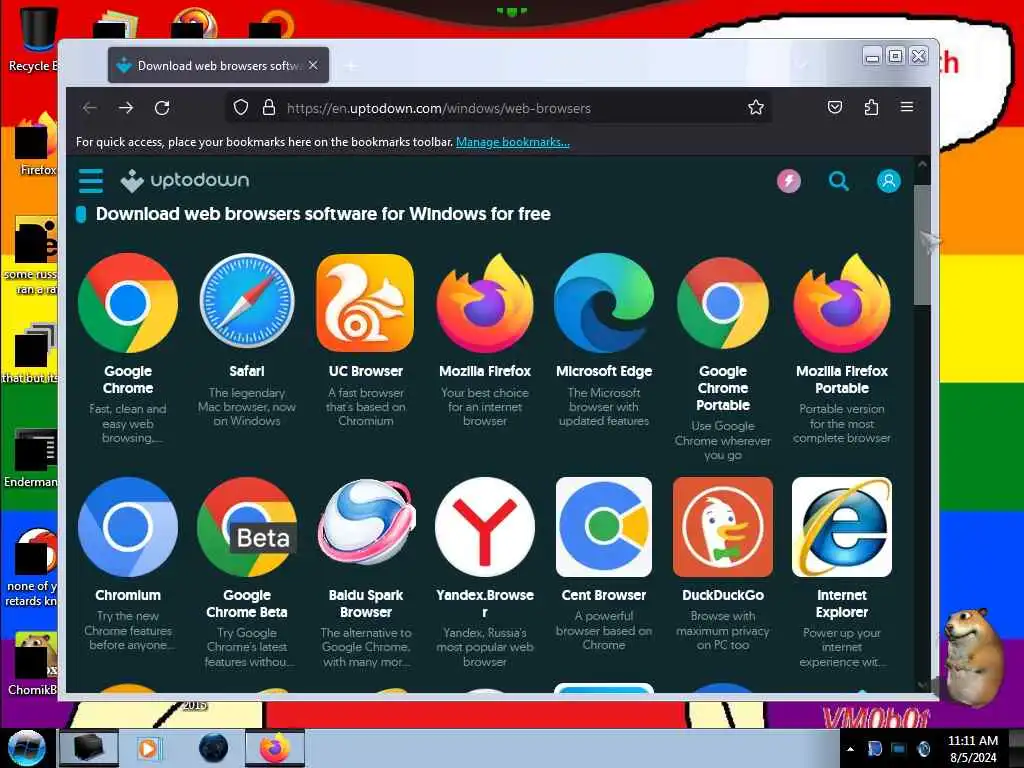This screenshot has width=1024, height=768.
Task: Open the Google Chrome title link
Action: coord(128,379)
